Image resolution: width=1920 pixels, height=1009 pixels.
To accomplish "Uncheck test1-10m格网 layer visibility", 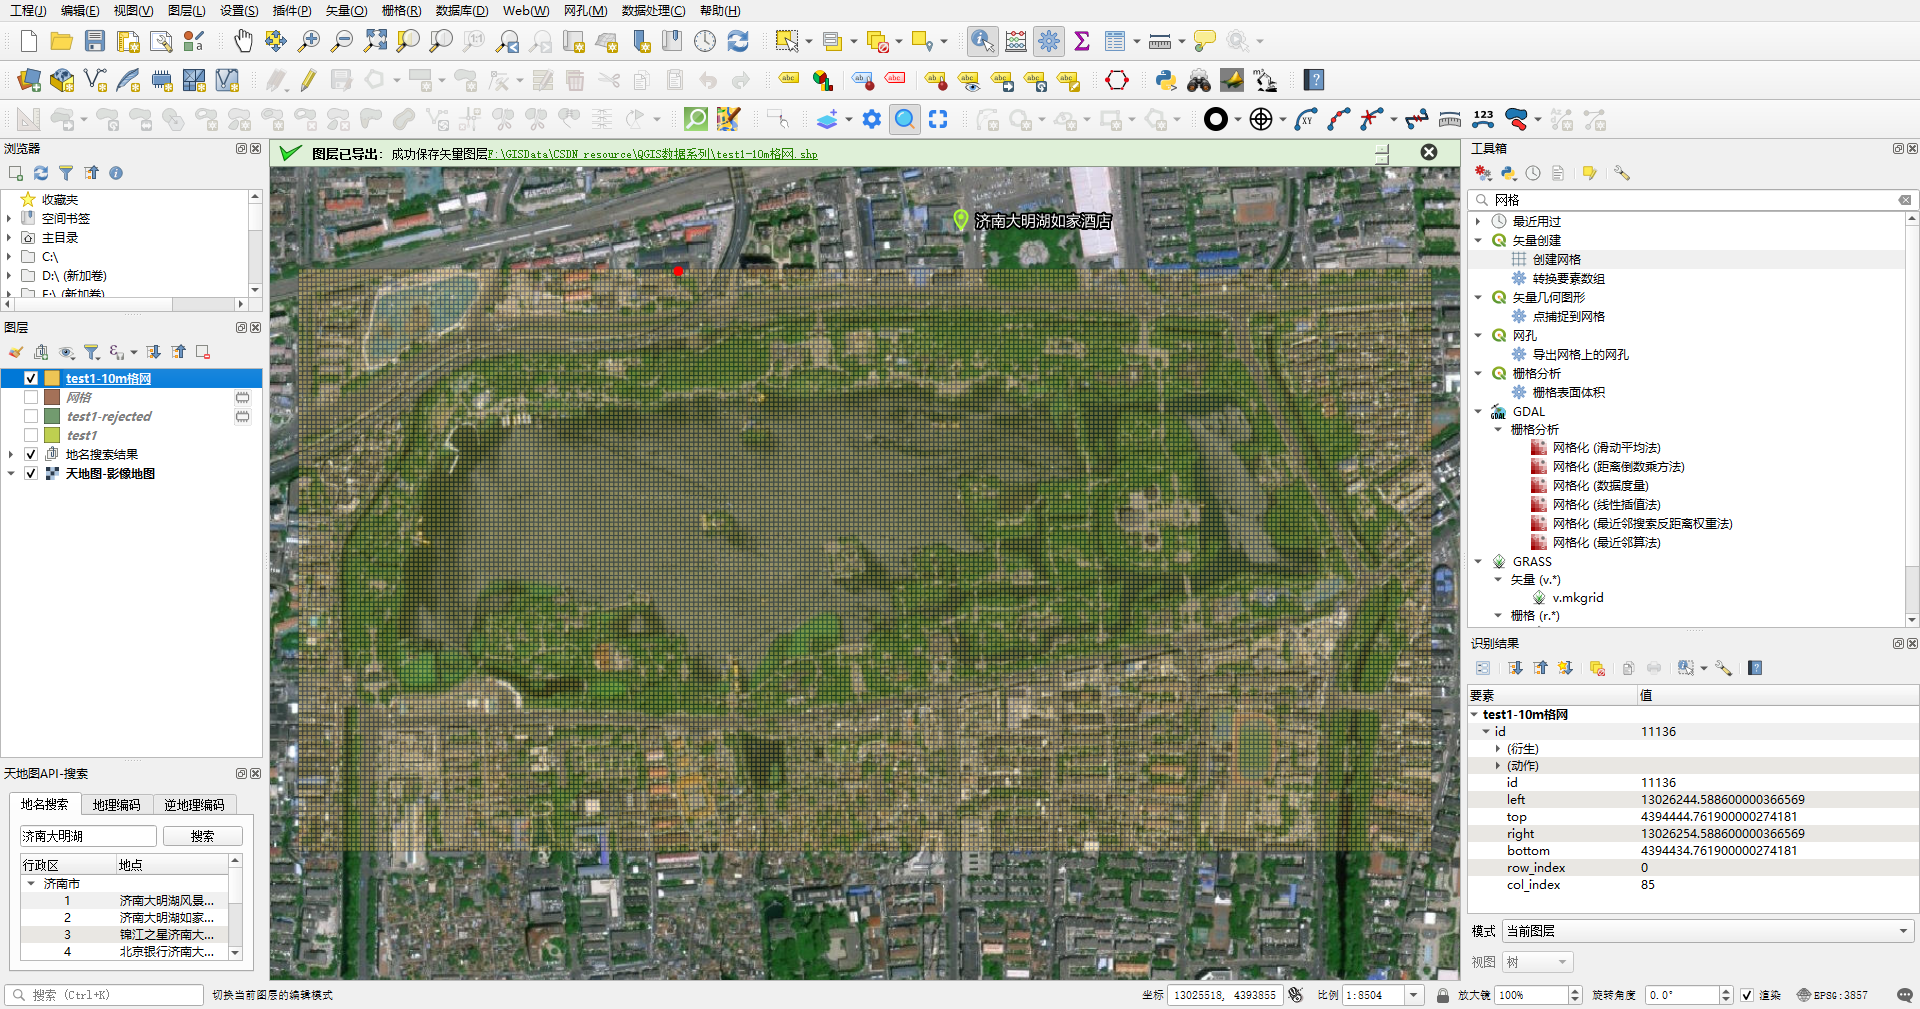I will point(31,378).
